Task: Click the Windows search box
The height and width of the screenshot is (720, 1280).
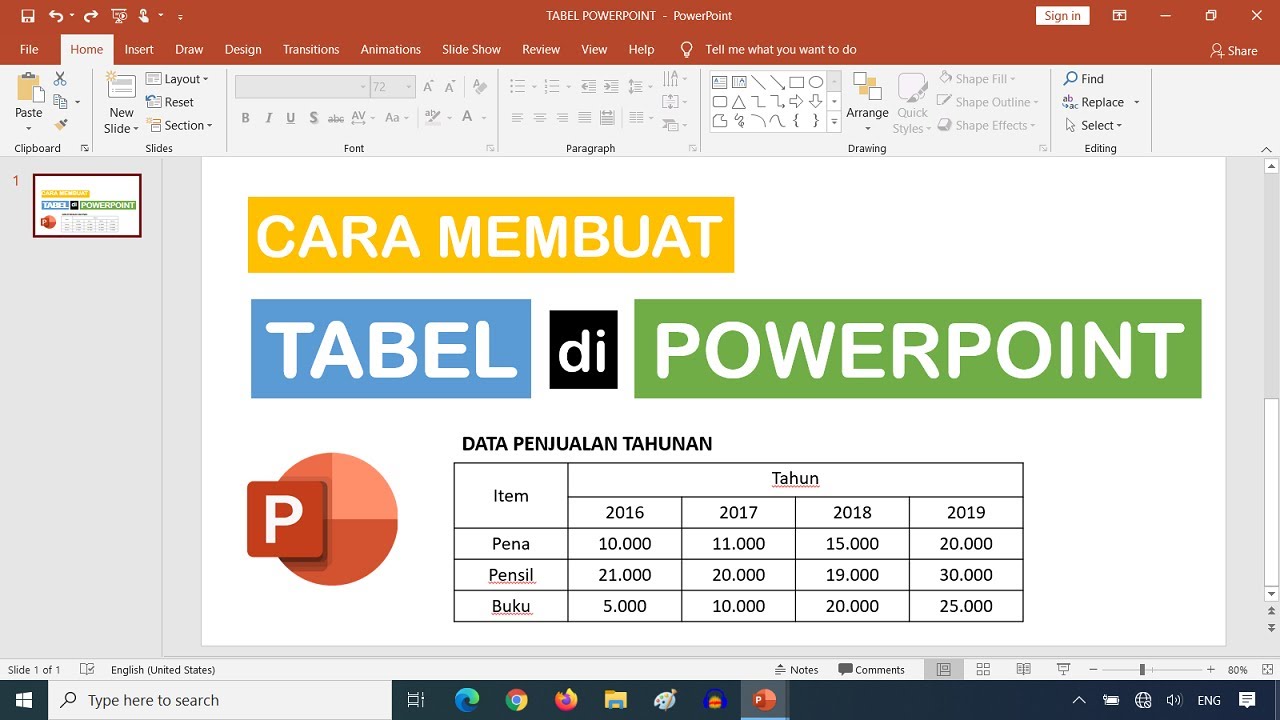Action: coord(221,700)
